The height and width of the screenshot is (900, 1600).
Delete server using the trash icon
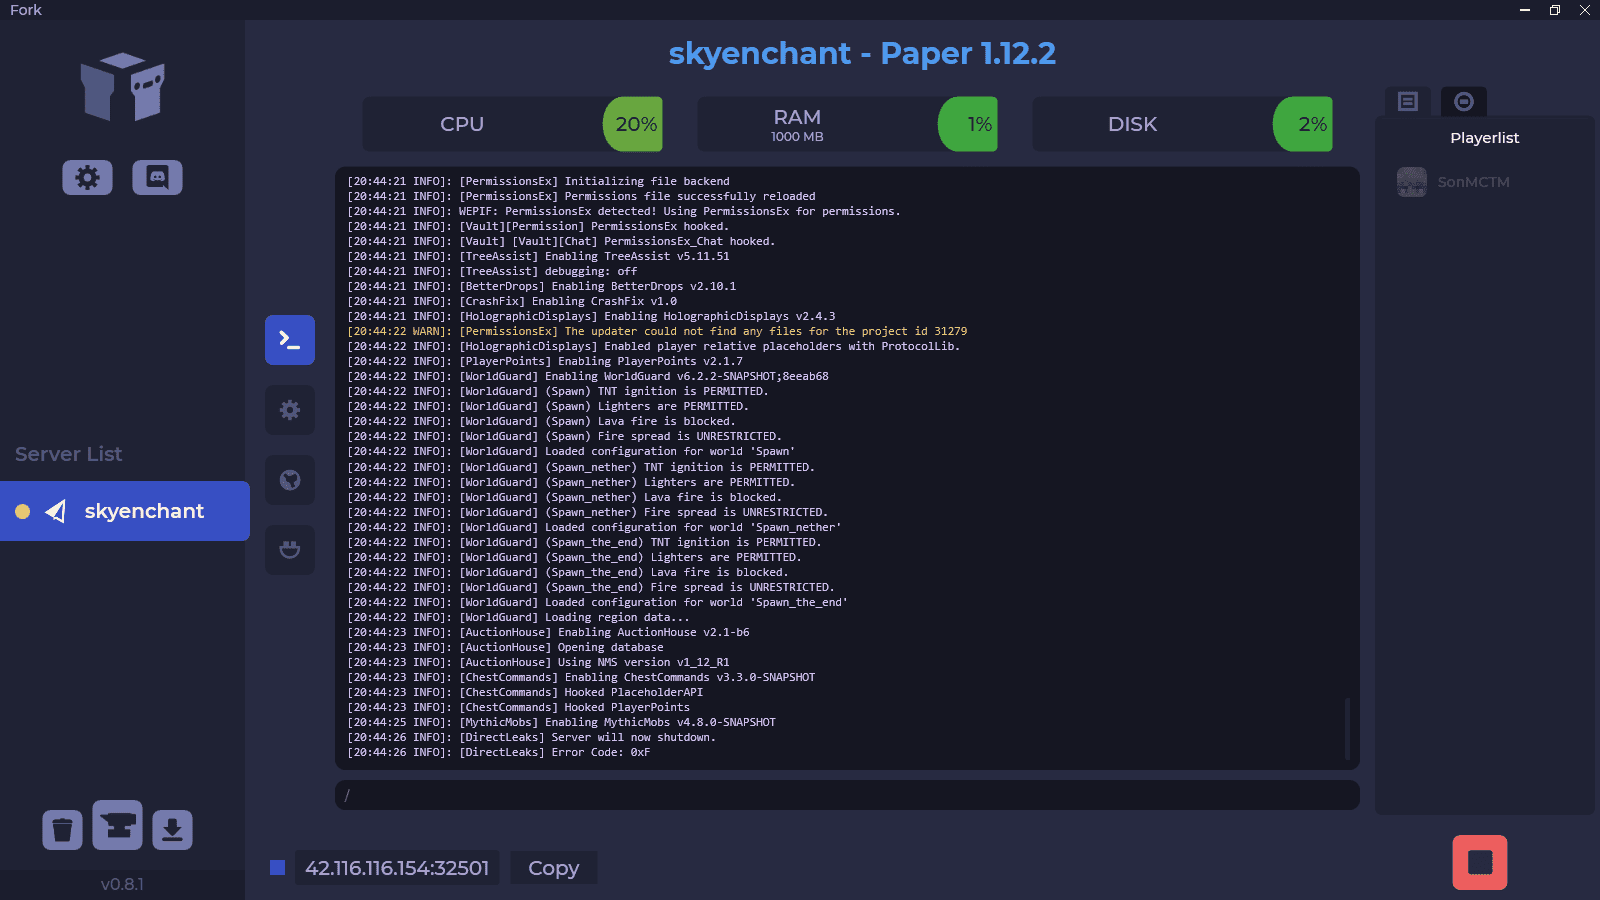pyautogui.click(x=62, y=830)
